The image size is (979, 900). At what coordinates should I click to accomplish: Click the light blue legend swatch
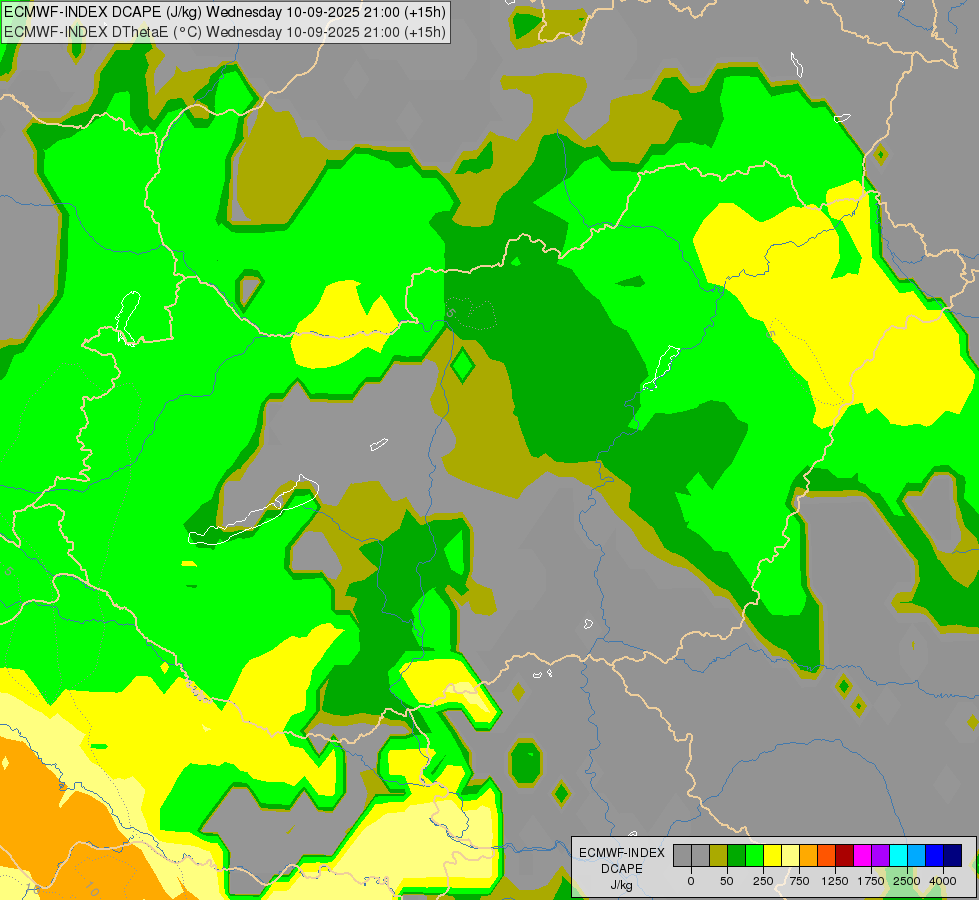click(917, 855)
